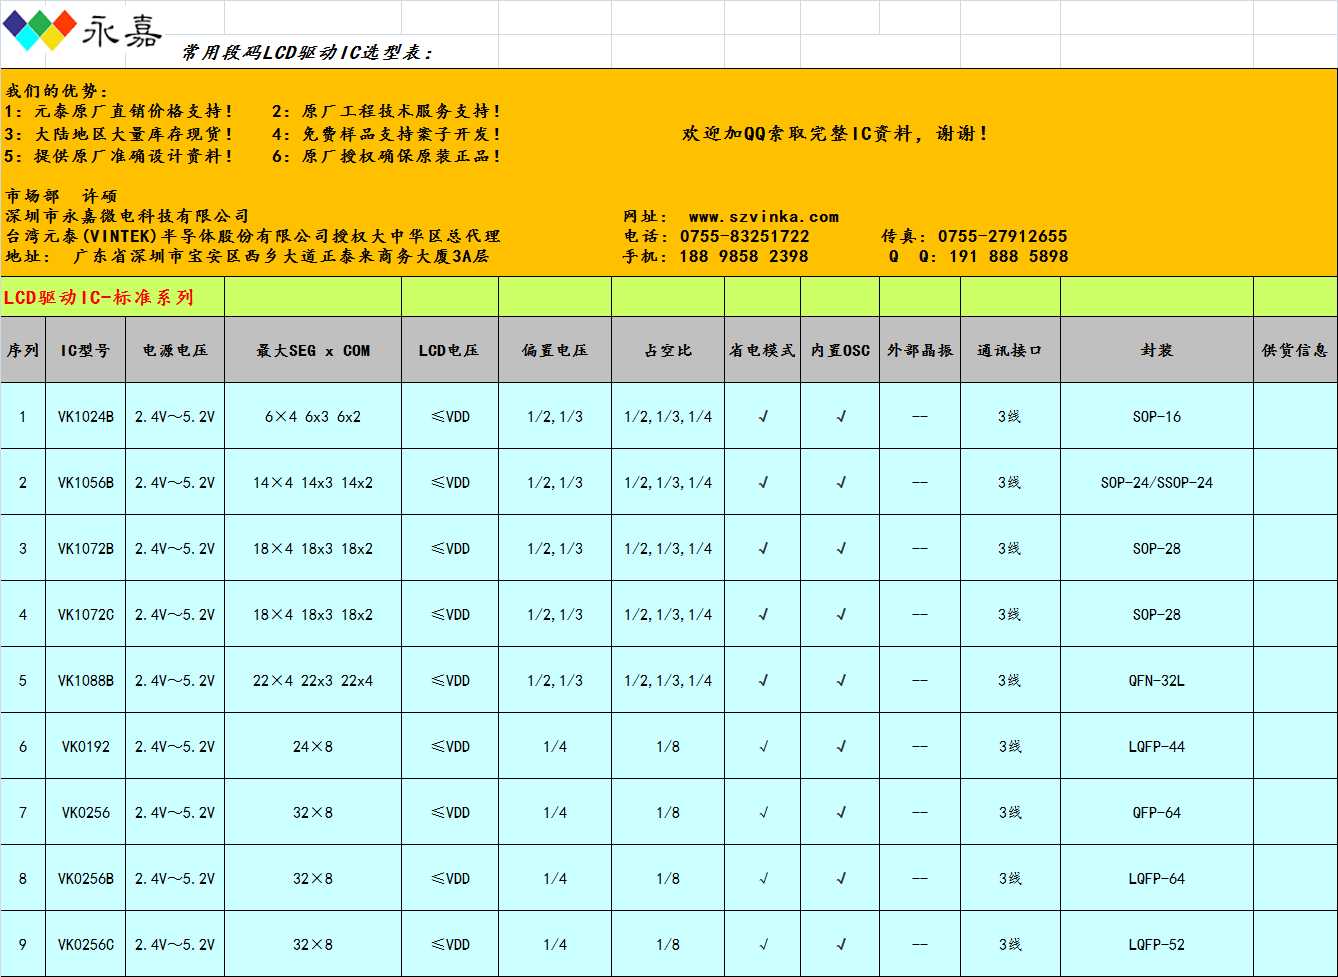
Task: Click the 2.4V~5.2V cell for VK1056B
Action: click(175, 482)
